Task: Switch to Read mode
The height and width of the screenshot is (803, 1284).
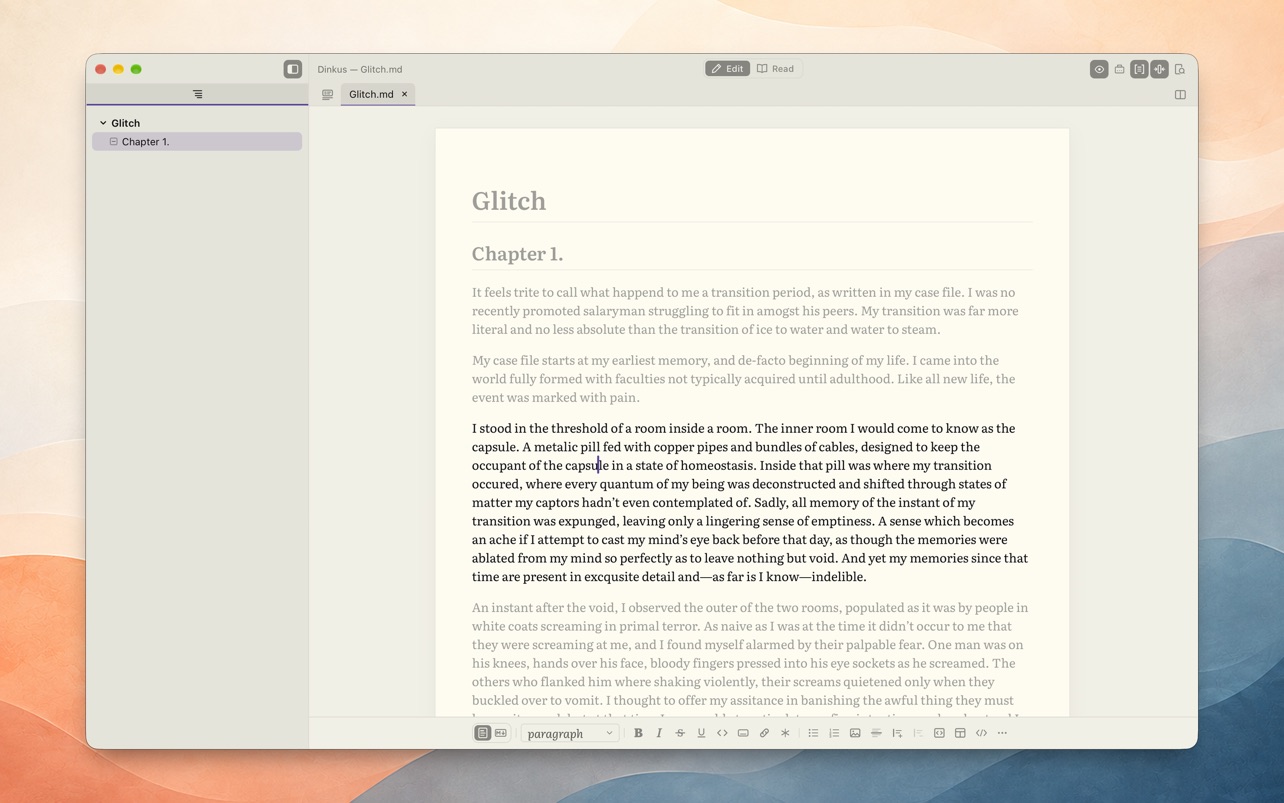Action: [x=776, y=69]
